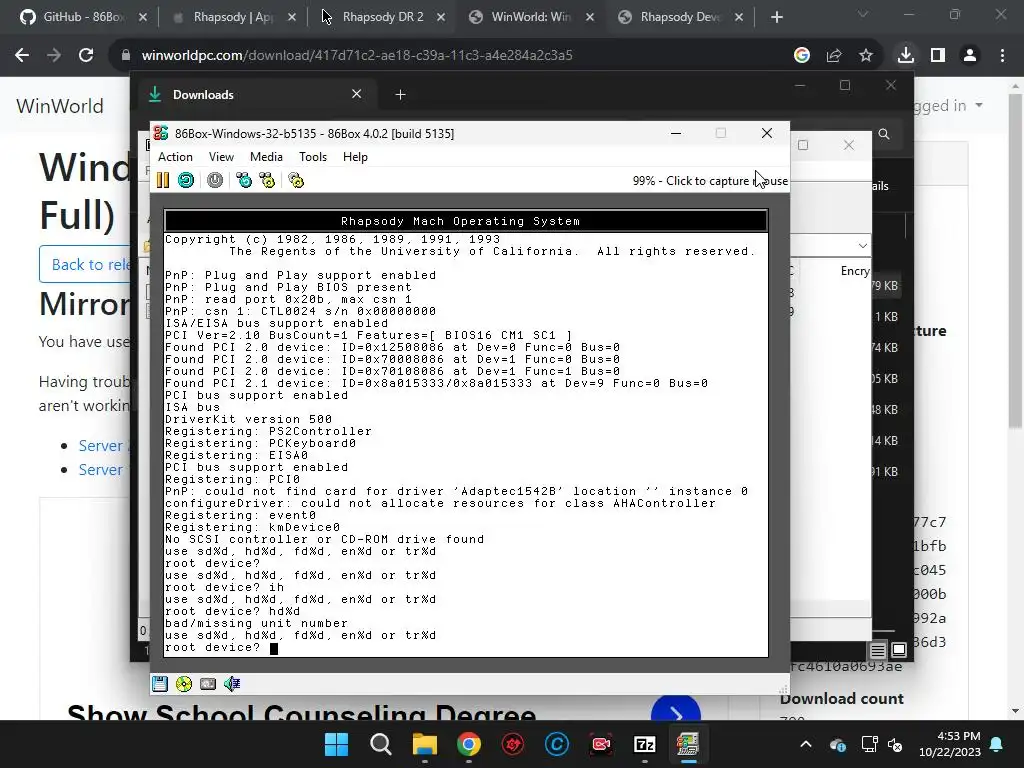1024x768 pixels.
Task: Click the WinWorld site logo link
Action: point(59,106)
